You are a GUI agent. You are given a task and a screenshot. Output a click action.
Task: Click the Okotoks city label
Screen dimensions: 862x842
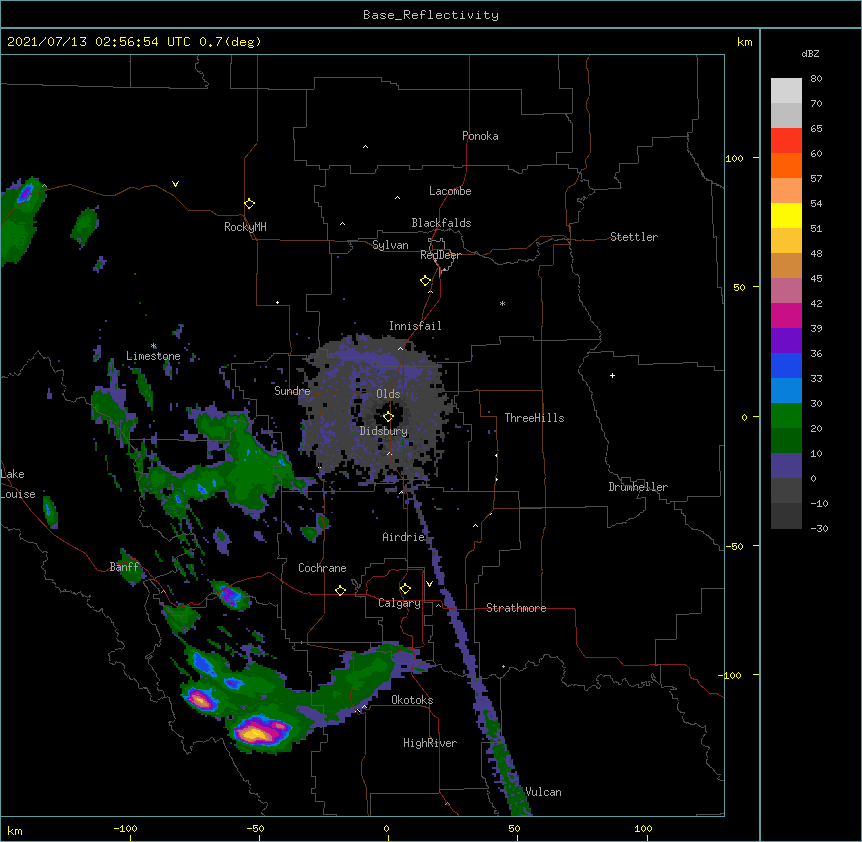[412, 700]
